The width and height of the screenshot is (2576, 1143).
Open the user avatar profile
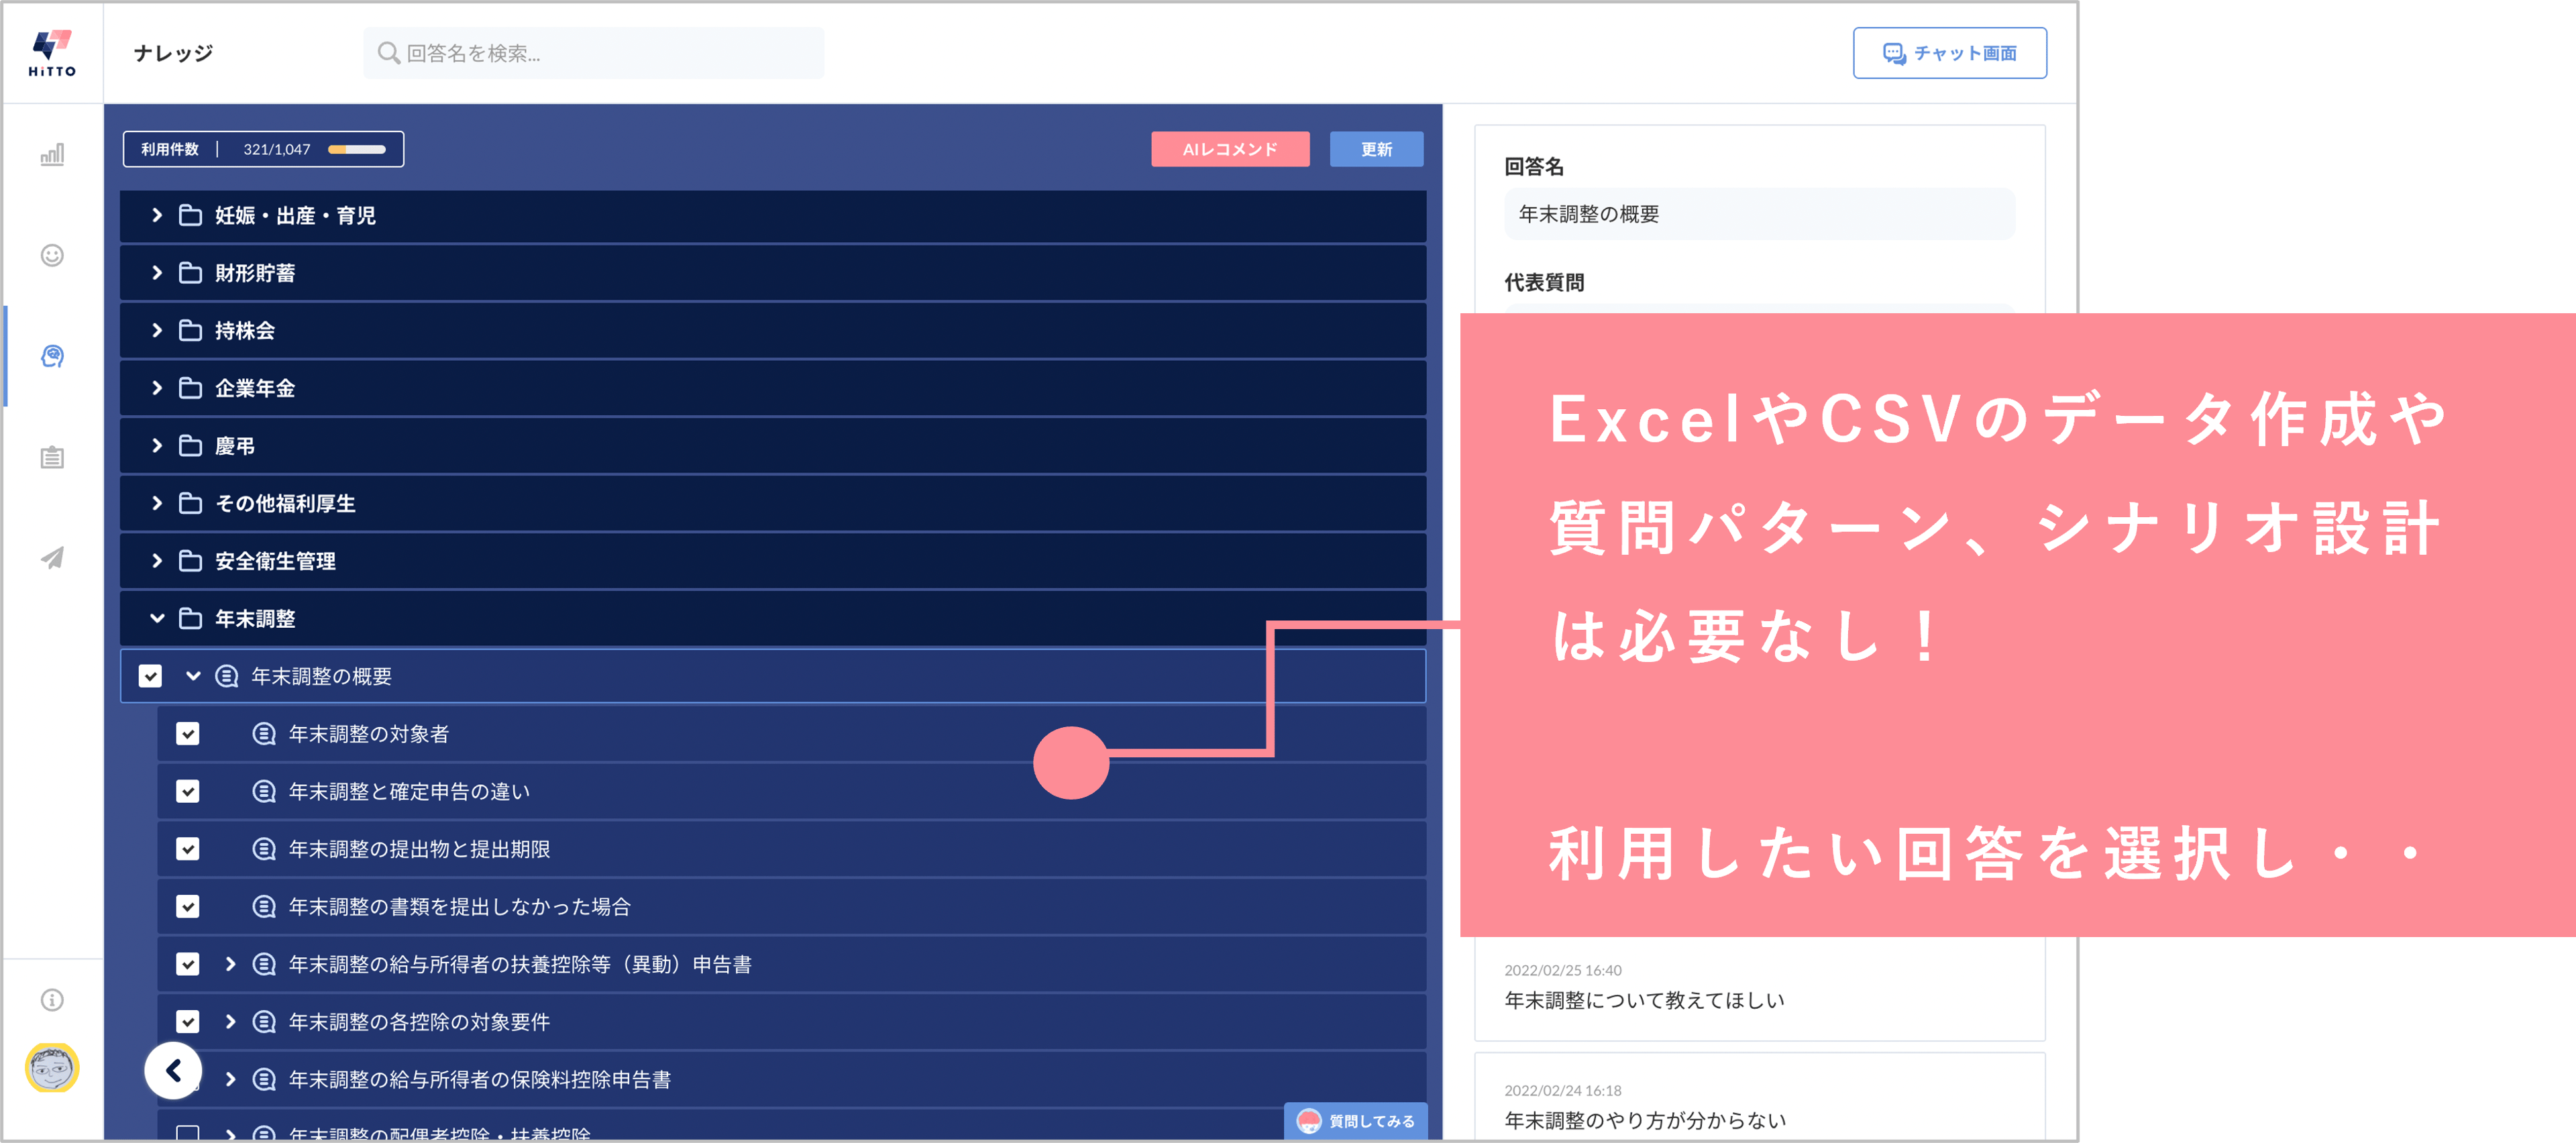point(52,1067)
